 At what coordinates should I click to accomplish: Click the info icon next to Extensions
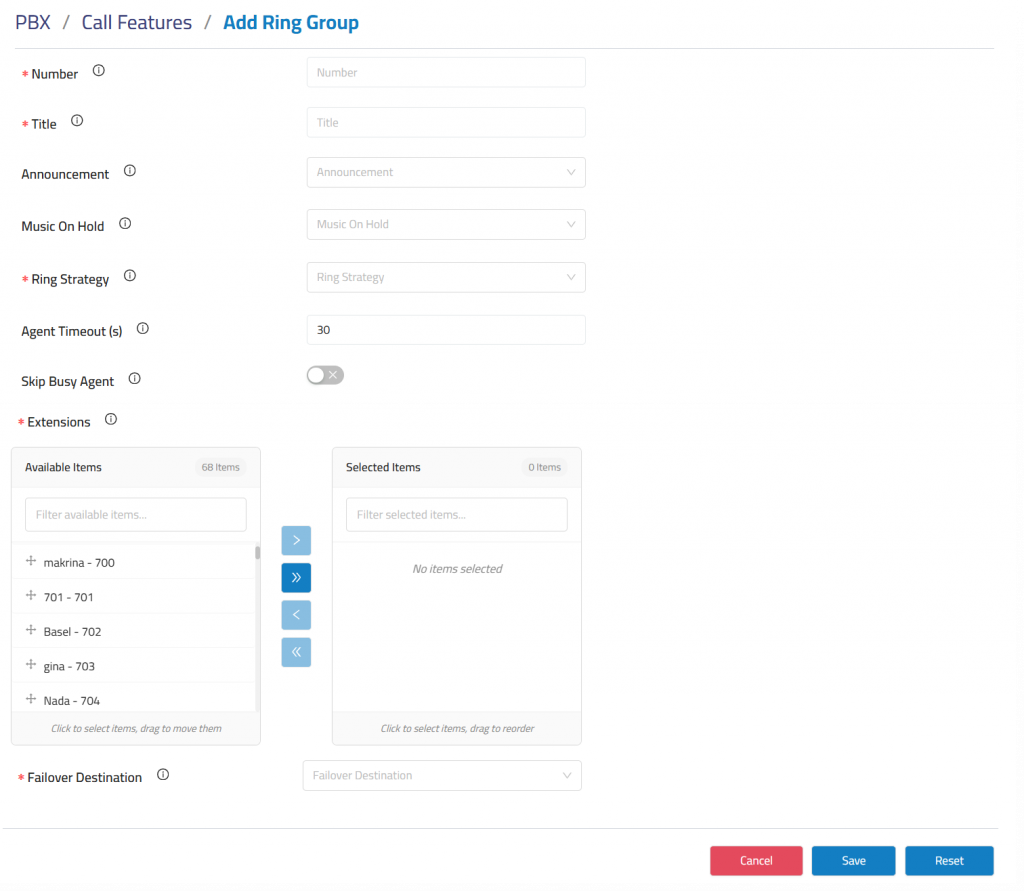pyautogui.click(x=111, y=420)
